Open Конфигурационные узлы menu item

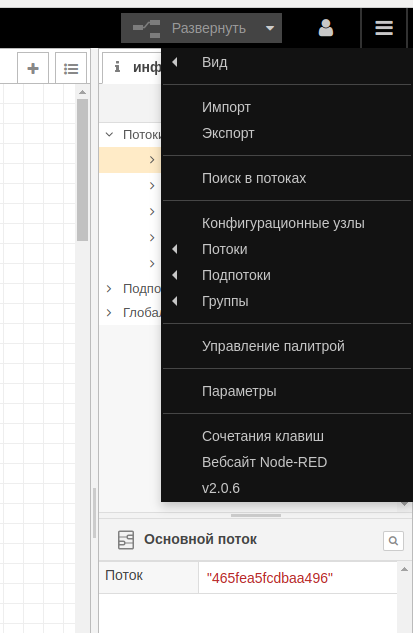(287, 223)
